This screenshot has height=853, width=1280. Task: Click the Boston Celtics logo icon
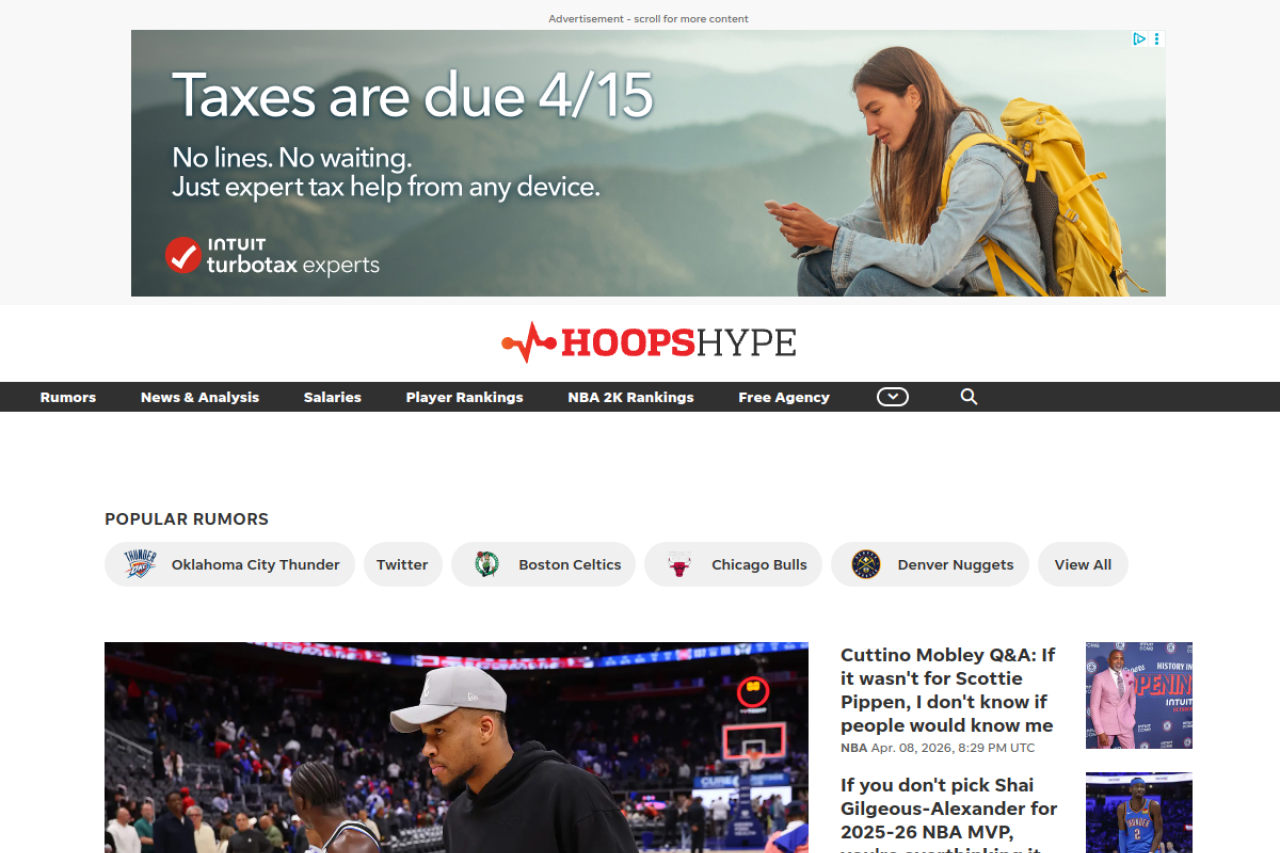click(x=487, y=564)
